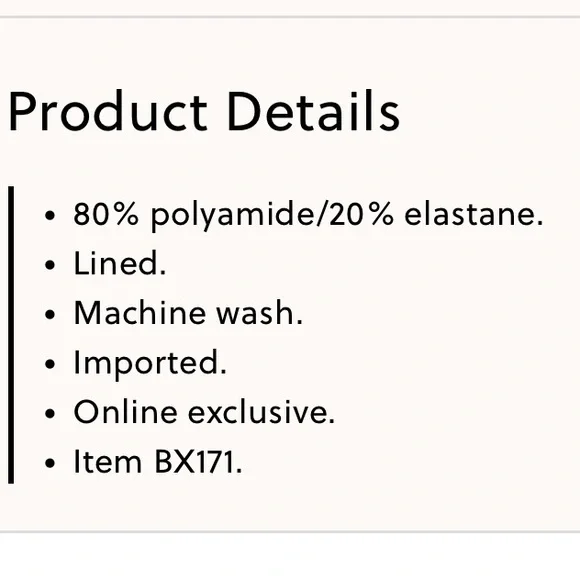Click the word wash in Machine wash.

(259, 313)
